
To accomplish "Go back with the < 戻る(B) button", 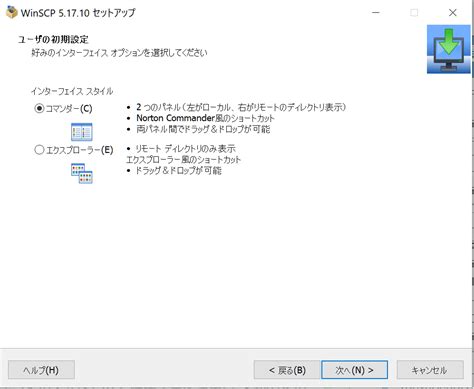I will pos(287,370).
